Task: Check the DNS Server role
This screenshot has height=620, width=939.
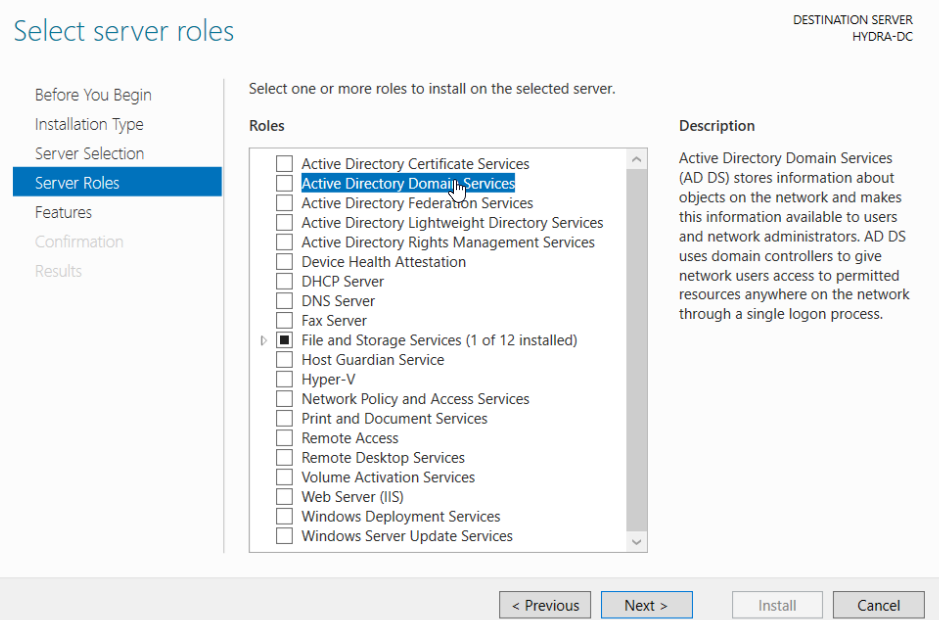Action: 284,300
